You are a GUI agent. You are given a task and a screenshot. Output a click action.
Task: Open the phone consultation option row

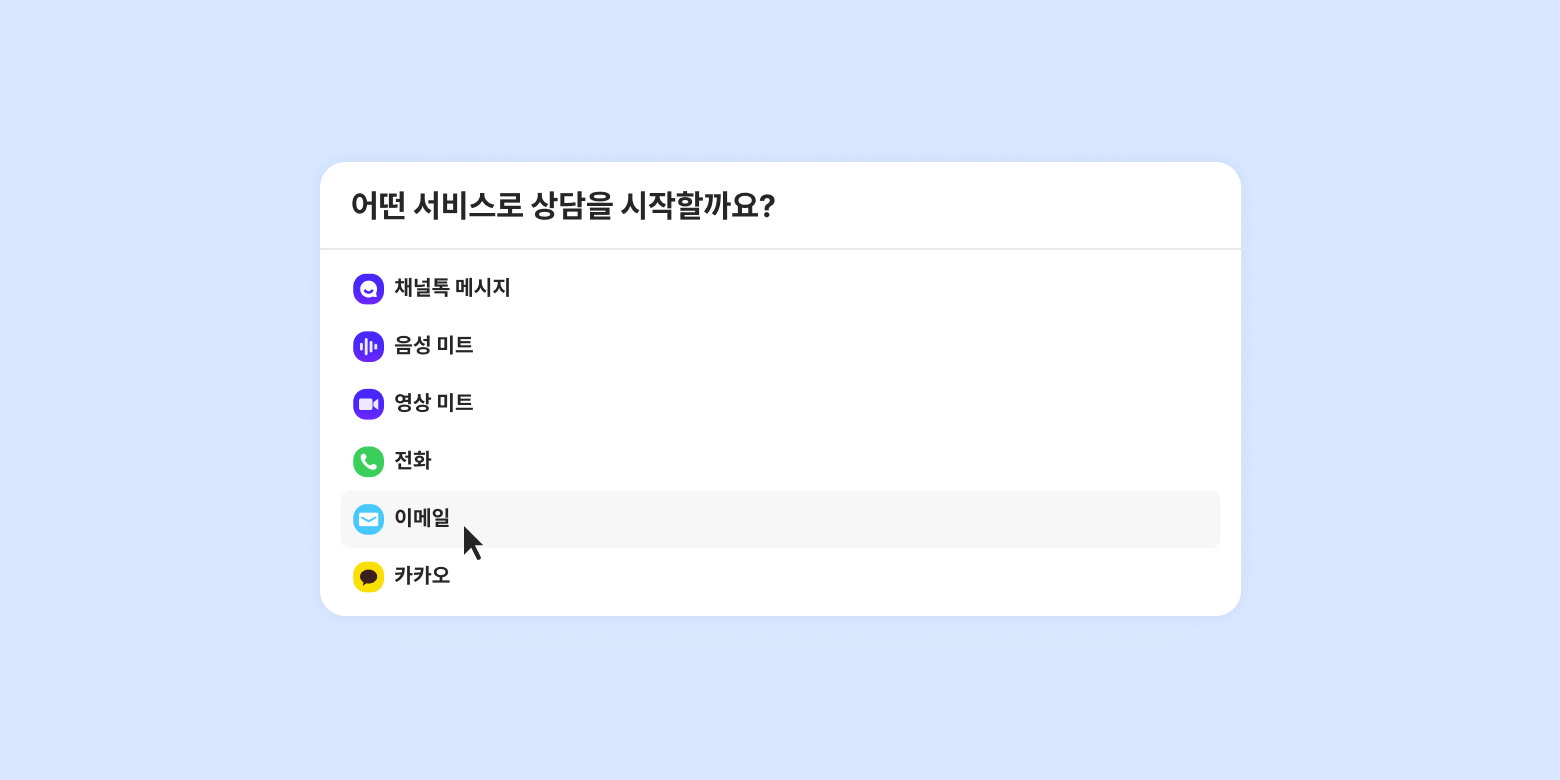tap(780, 462)
